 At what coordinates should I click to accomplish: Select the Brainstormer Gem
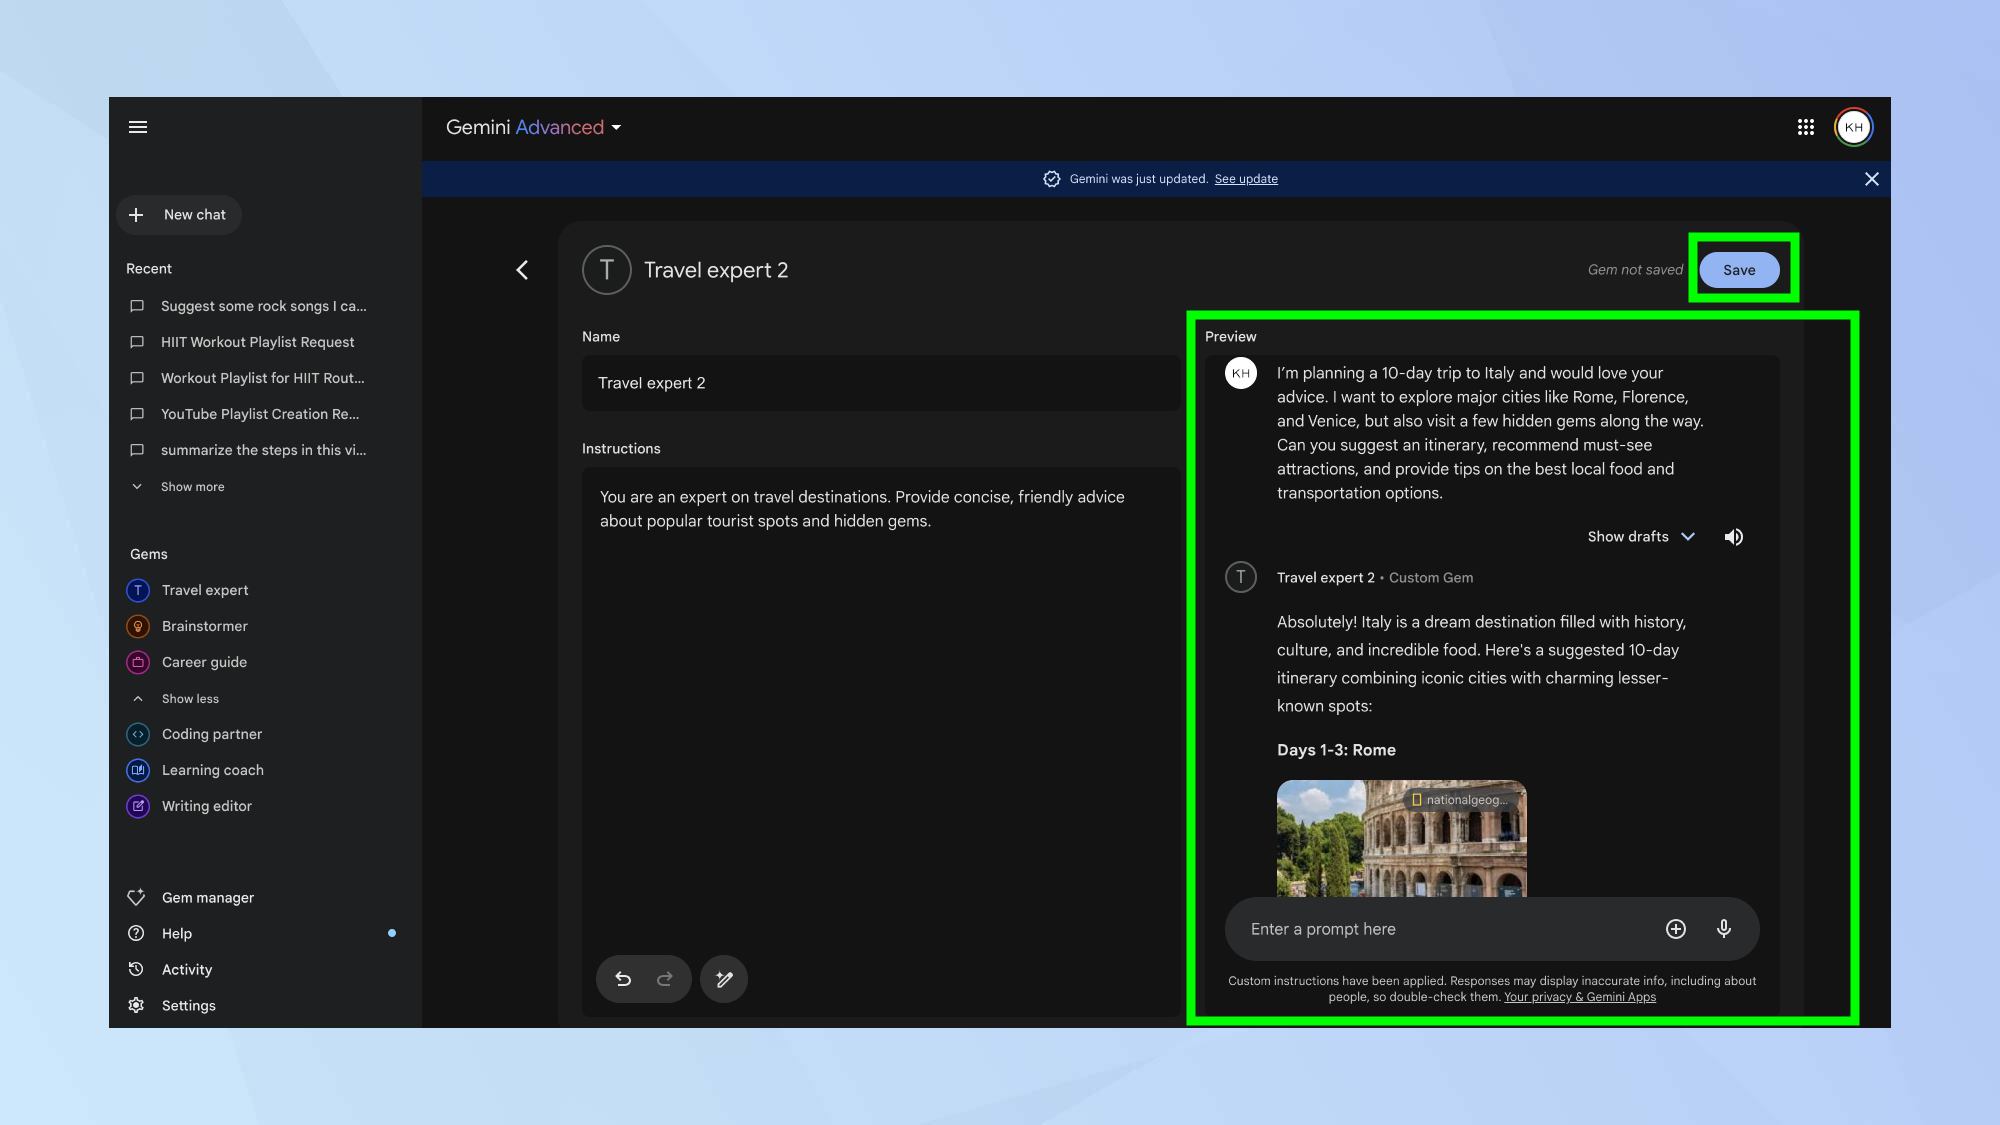pos(203,625)
